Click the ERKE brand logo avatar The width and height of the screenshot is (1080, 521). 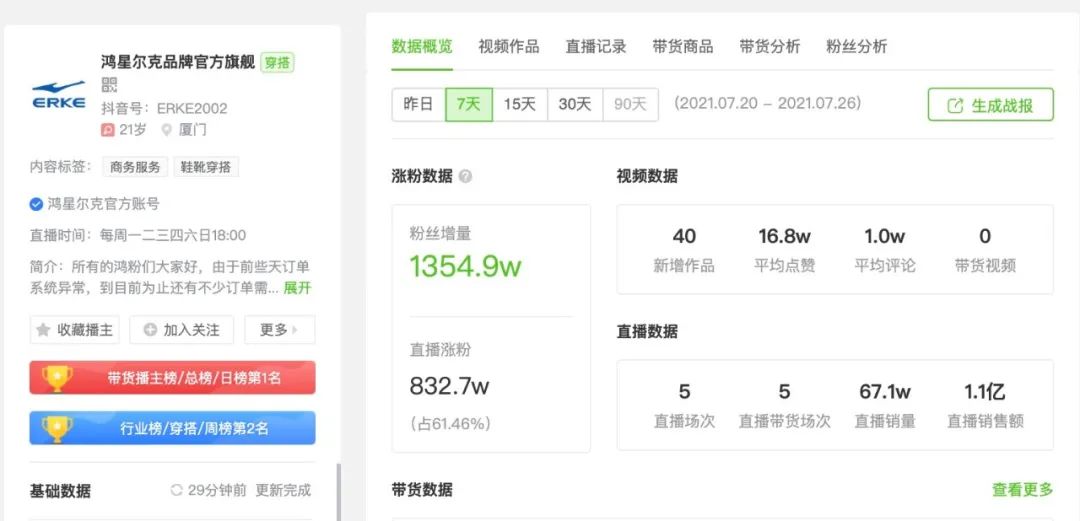(59, 96)
